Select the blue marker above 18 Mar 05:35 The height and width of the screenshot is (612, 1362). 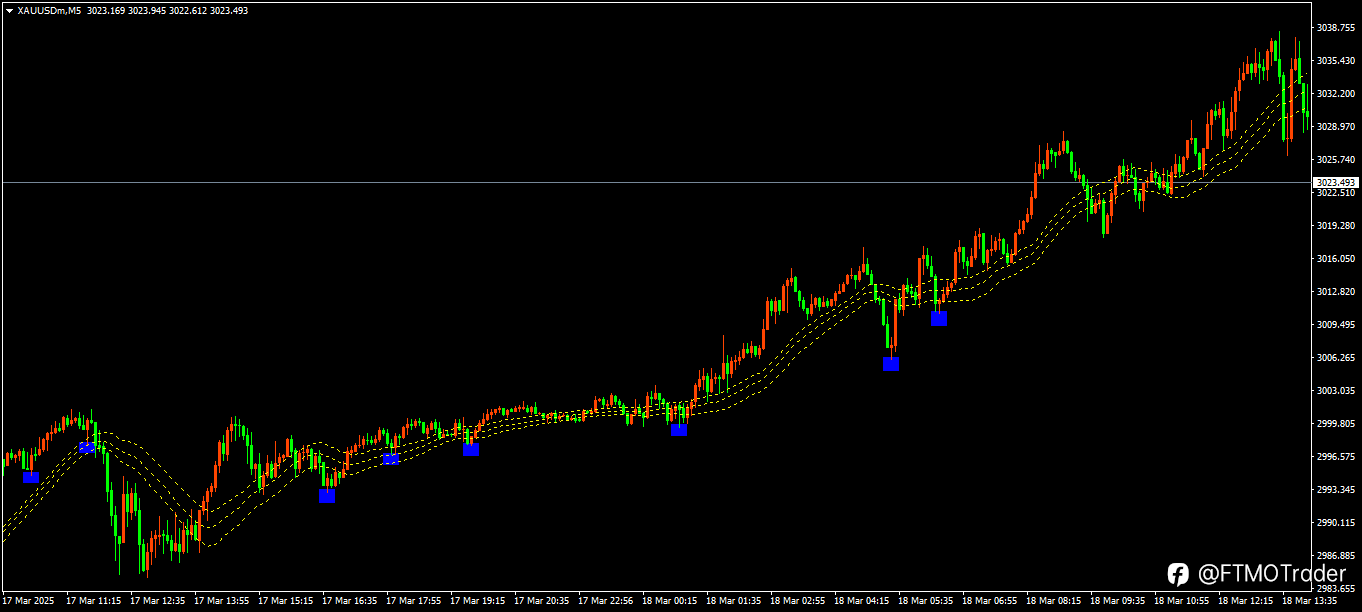pos(939,318)
